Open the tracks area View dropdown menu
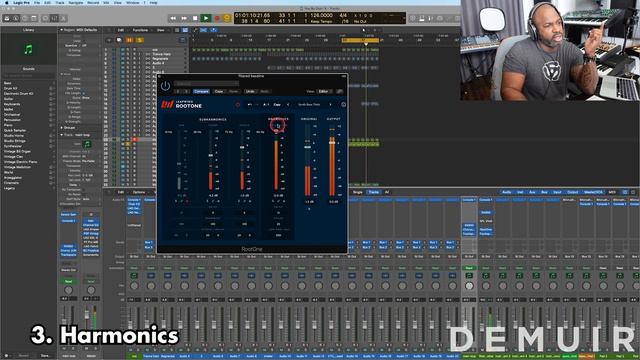Image resolution: width=640 pixels, height=360 pixels. pos(161,30)
